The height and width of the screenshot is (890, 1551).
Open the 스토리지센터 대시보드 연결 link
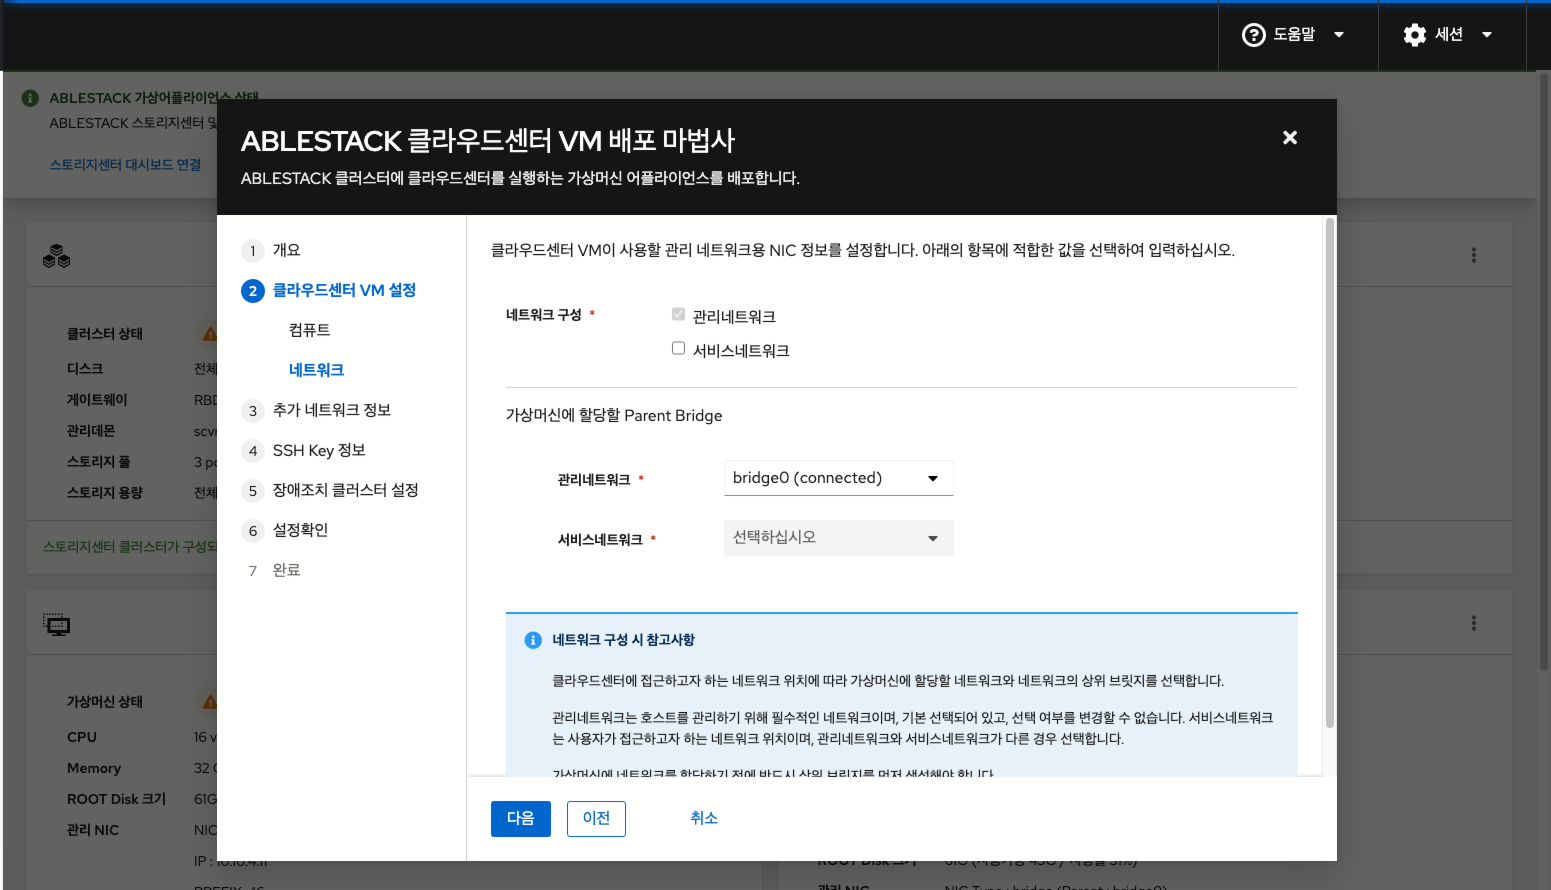(125, 165)
